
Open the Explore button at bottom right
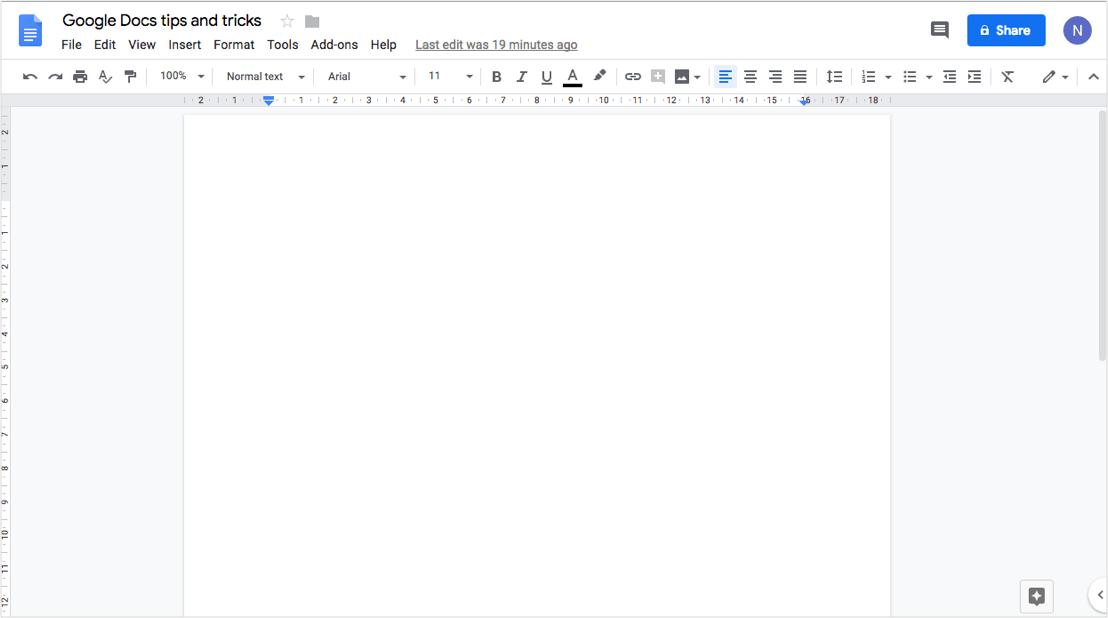(1036, 597)
